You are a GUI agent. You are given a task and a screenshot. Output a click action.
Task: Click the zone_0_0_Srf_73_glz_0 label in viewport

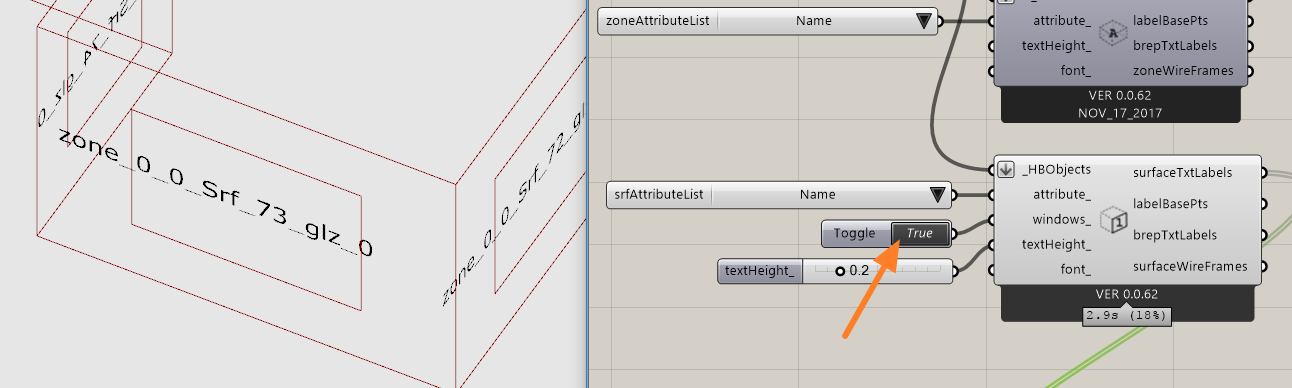click(x=215, y=192)
